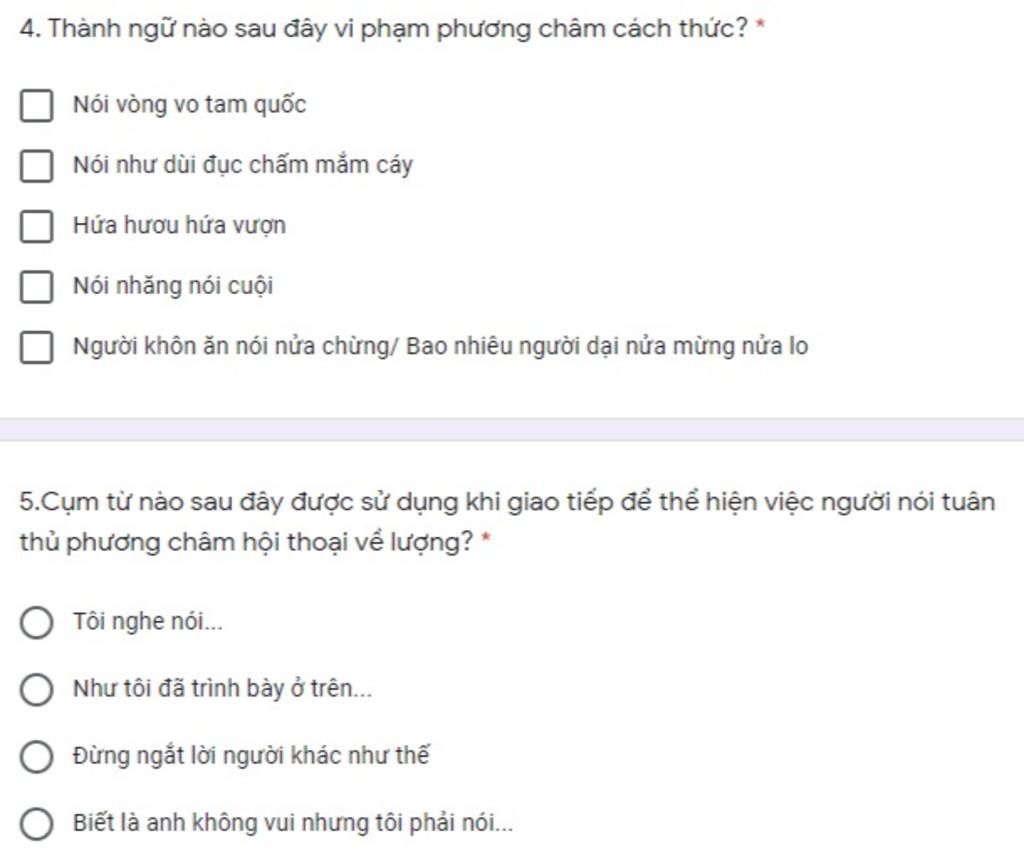Click the 'Đừng ngắt lời người khác như thế' label
The height and width of the screenshot is (856, 1024).
click(251, 756)
